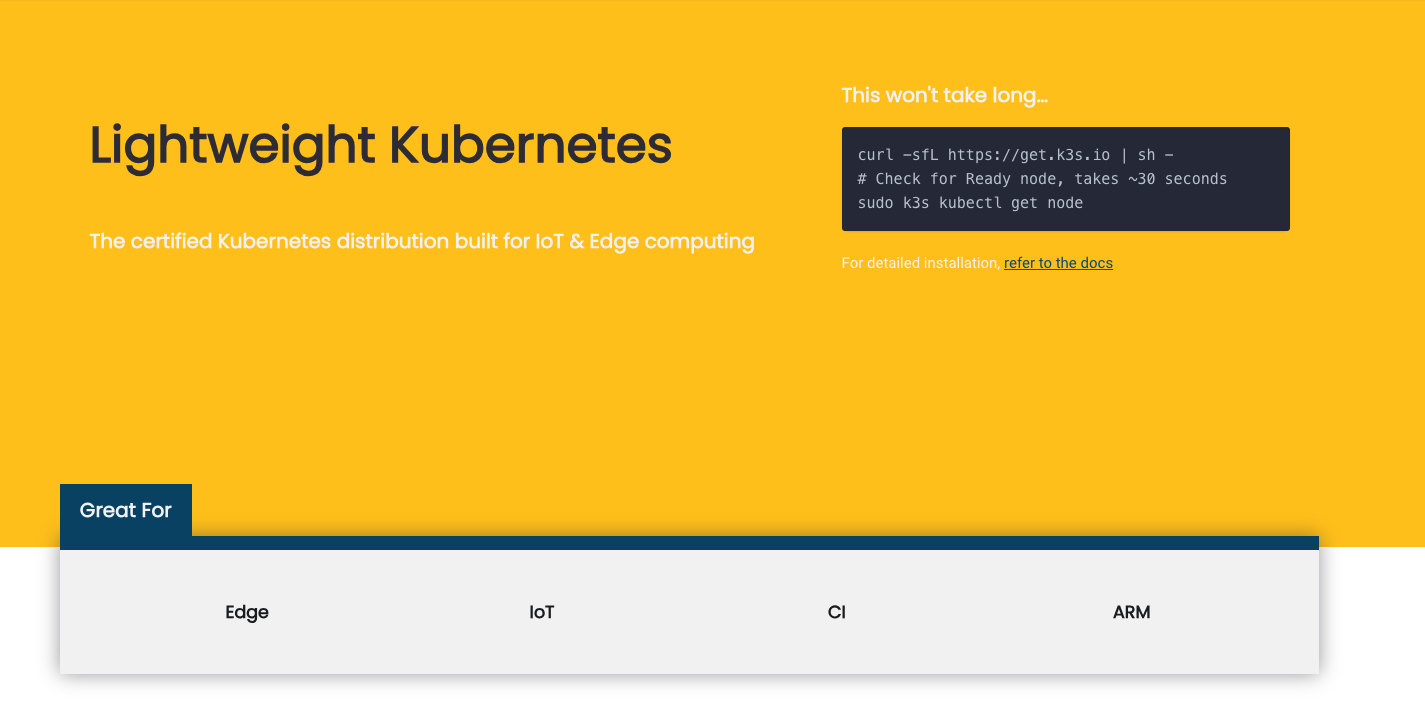Click the 'This won't take long…' heading
The image size is (1425, 722).
tap(945, 96)
